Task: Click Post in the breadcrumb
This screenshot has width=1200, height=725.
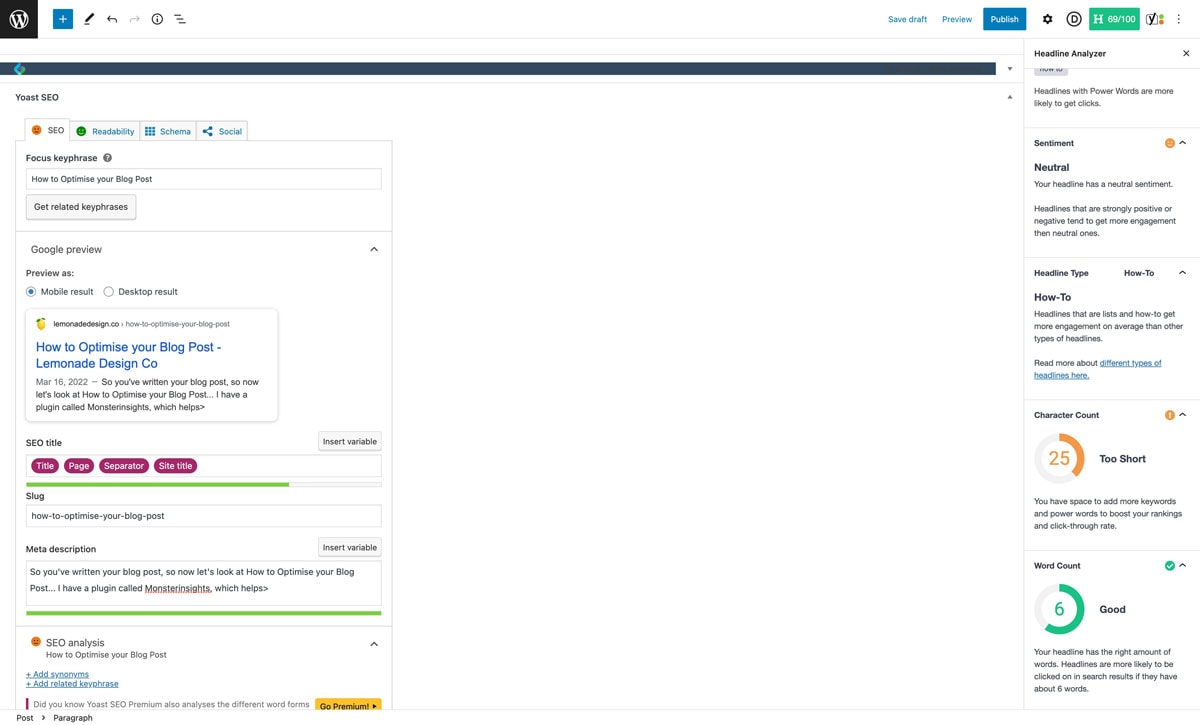Action: tap(25, 718)
